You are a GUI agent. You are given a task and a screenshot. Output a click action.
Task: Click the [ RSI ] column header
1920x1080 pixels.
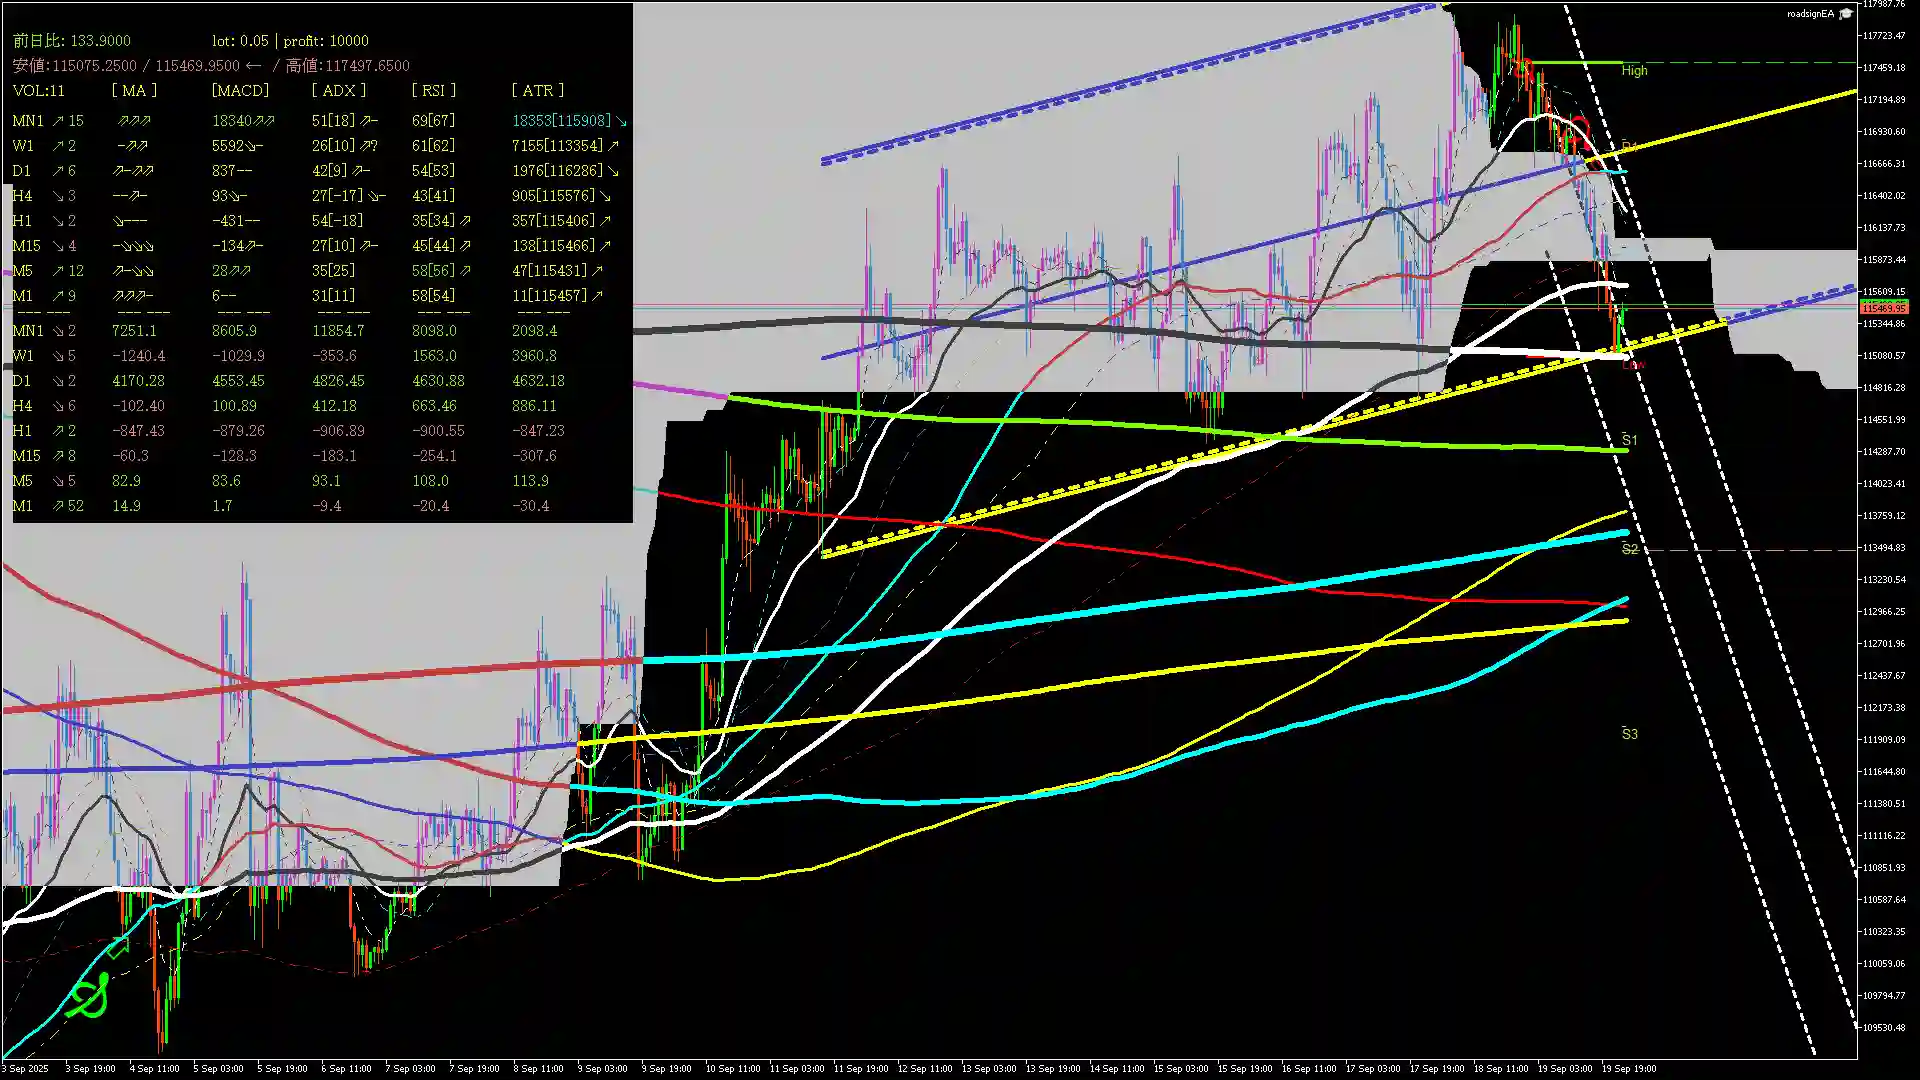[433, 90]
